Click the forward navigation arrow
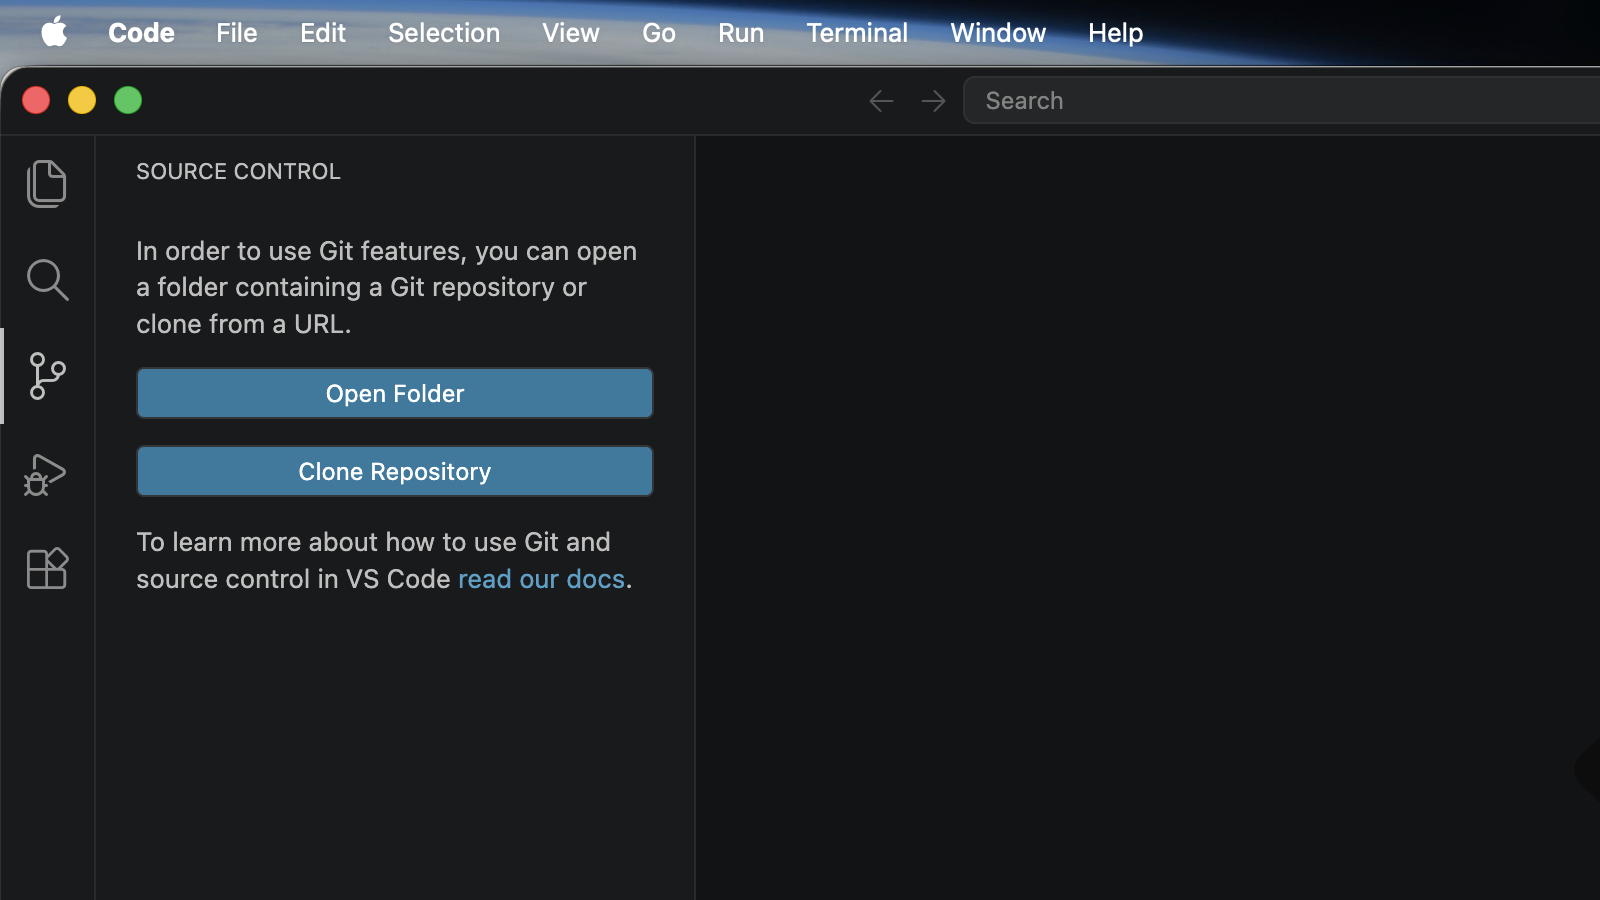 [x=932, y=100]
